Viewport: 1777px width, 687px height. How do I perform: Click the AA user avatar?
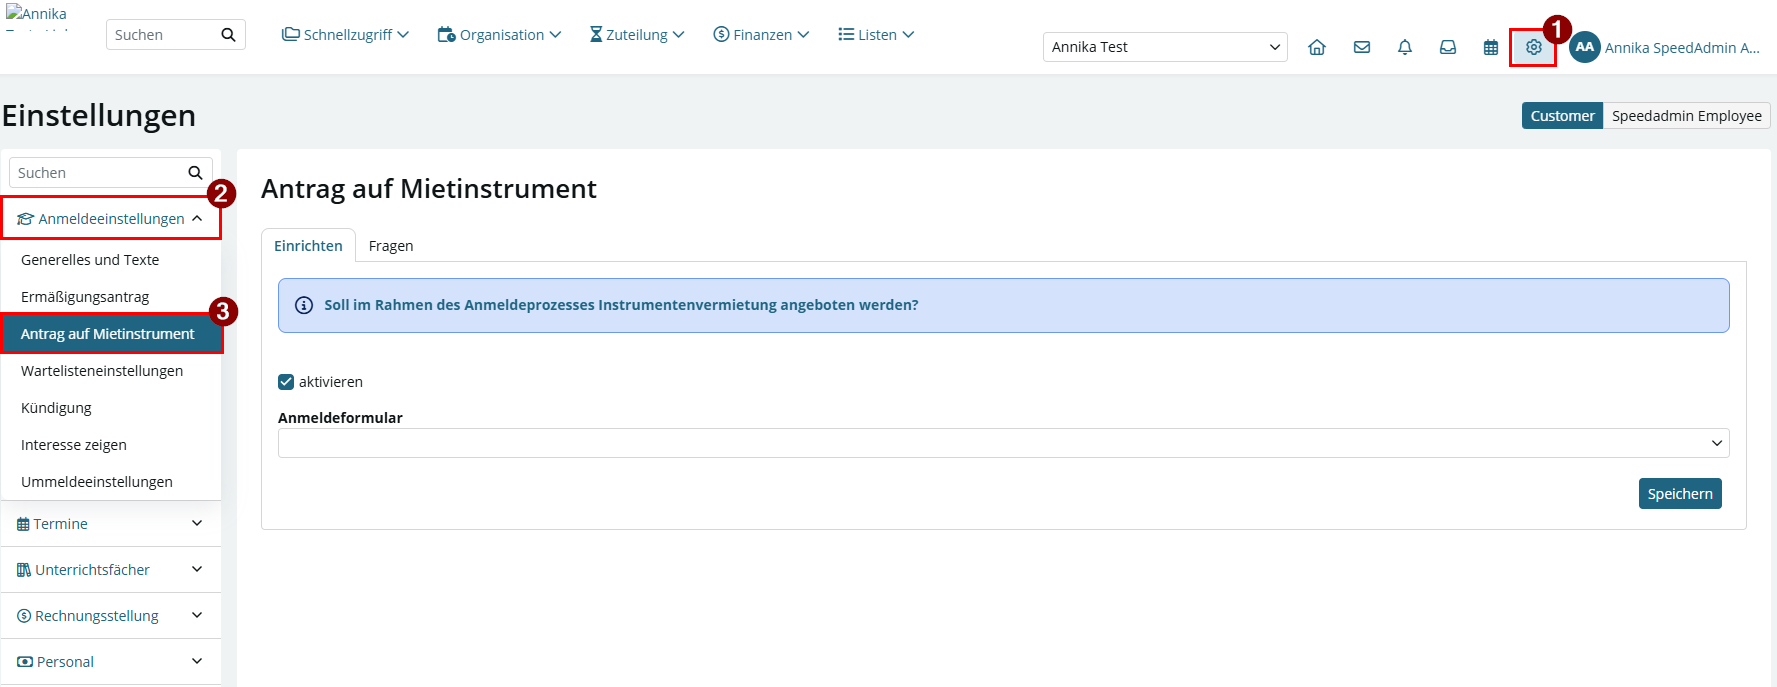pos(1585,47)
